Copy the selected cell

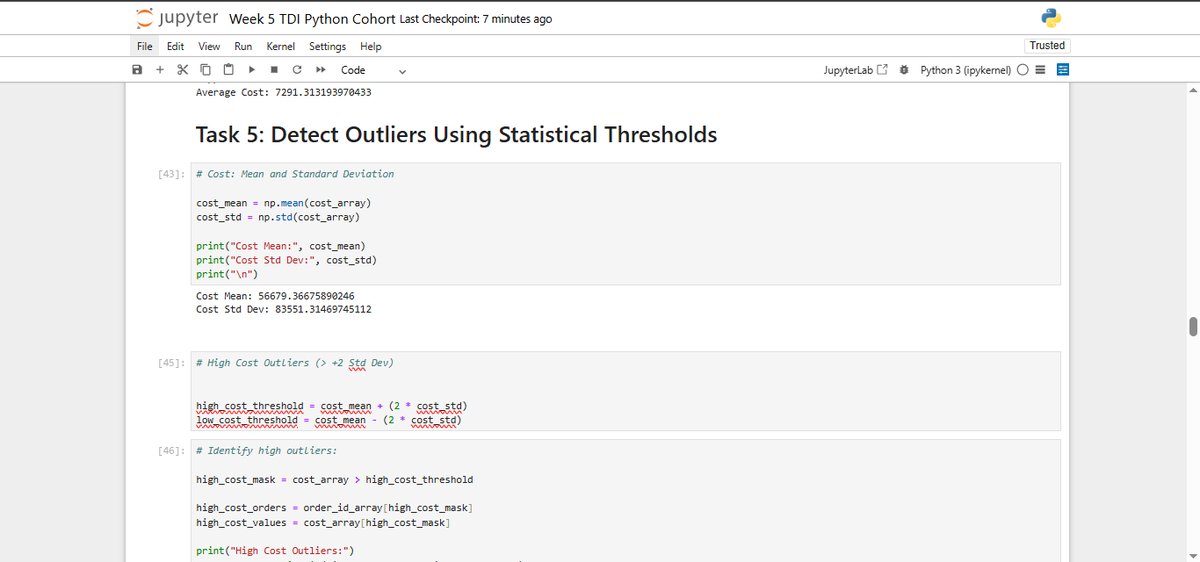(x=205, y=70)
